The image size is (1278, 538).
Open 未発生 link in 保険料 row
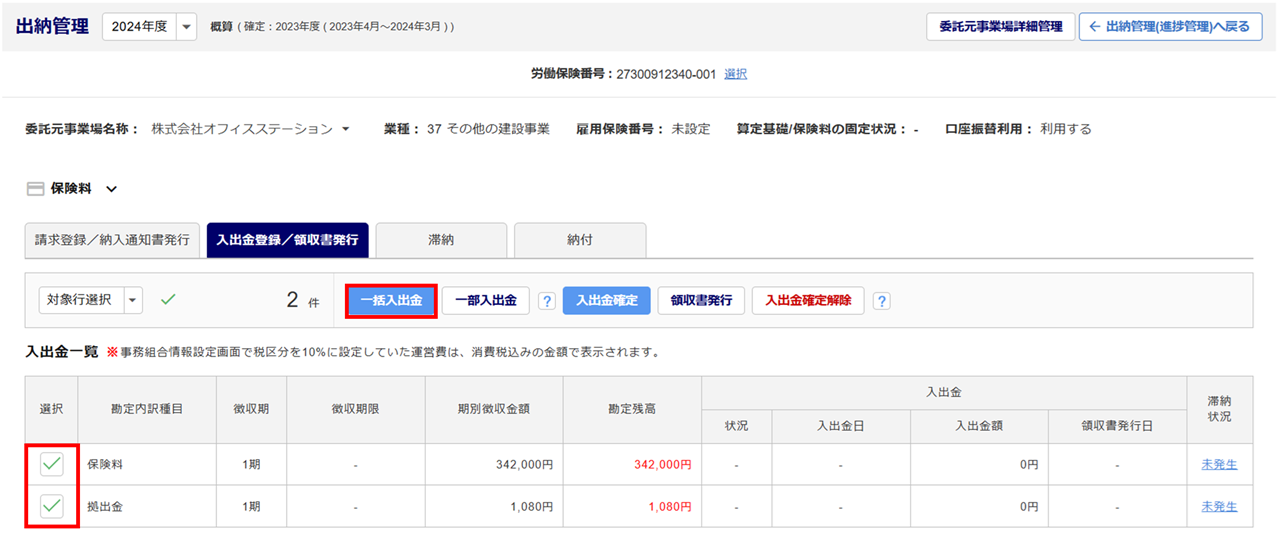click(1218, 464)
